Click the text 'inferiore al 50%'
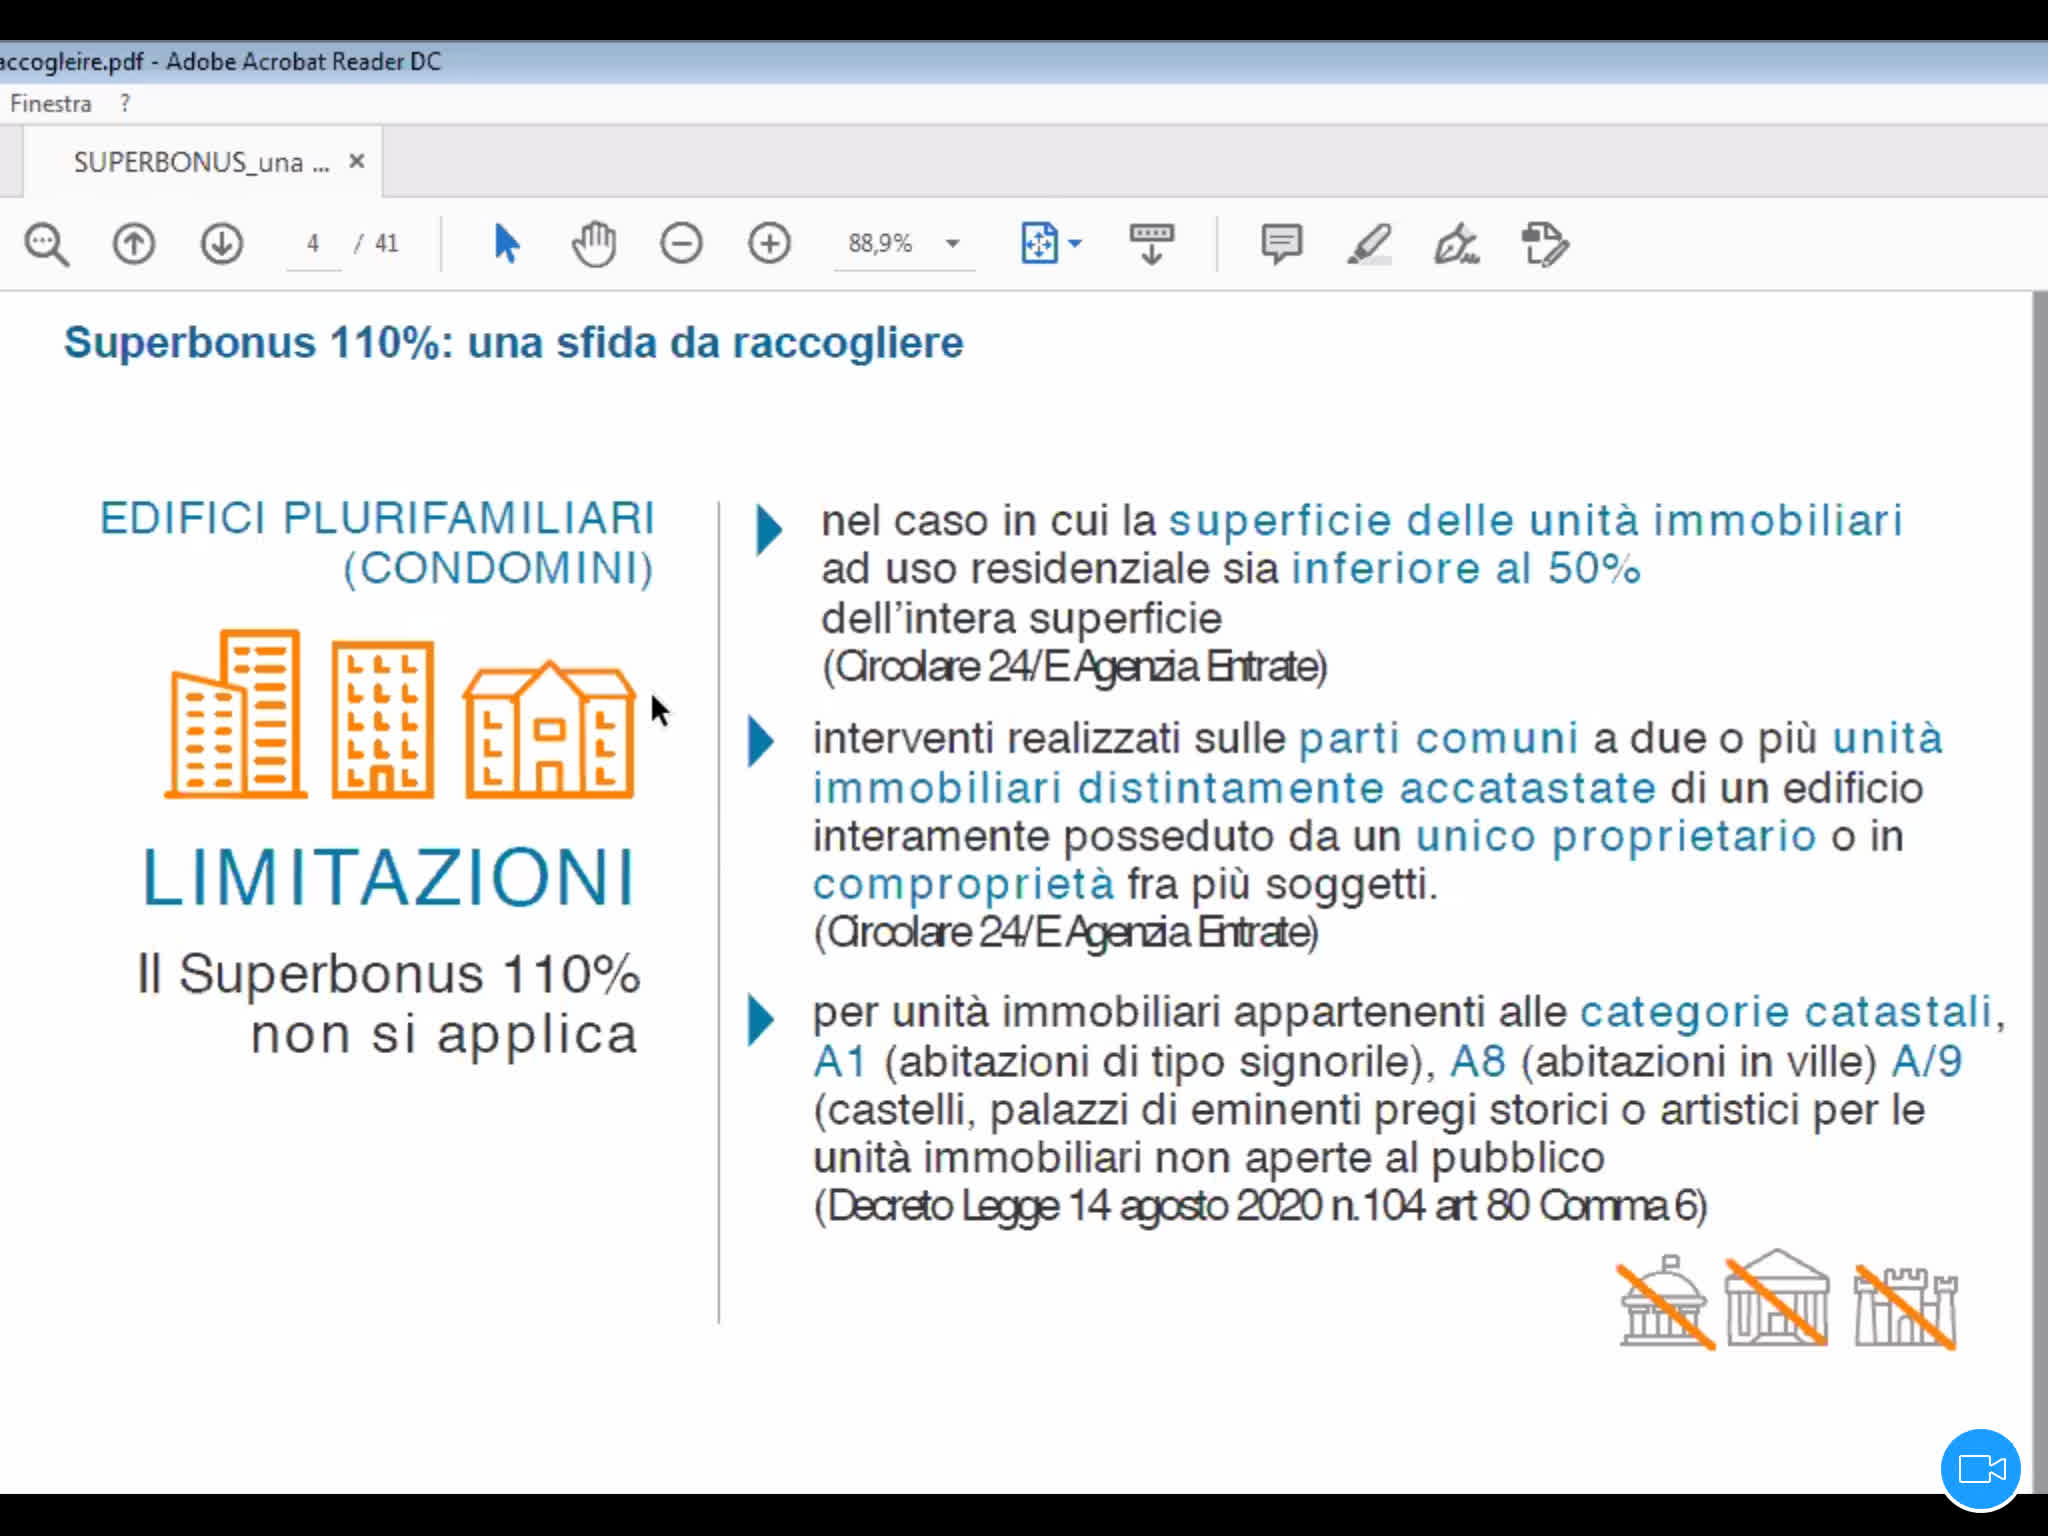2048x1536 pixels. [x=1466, y=569]
